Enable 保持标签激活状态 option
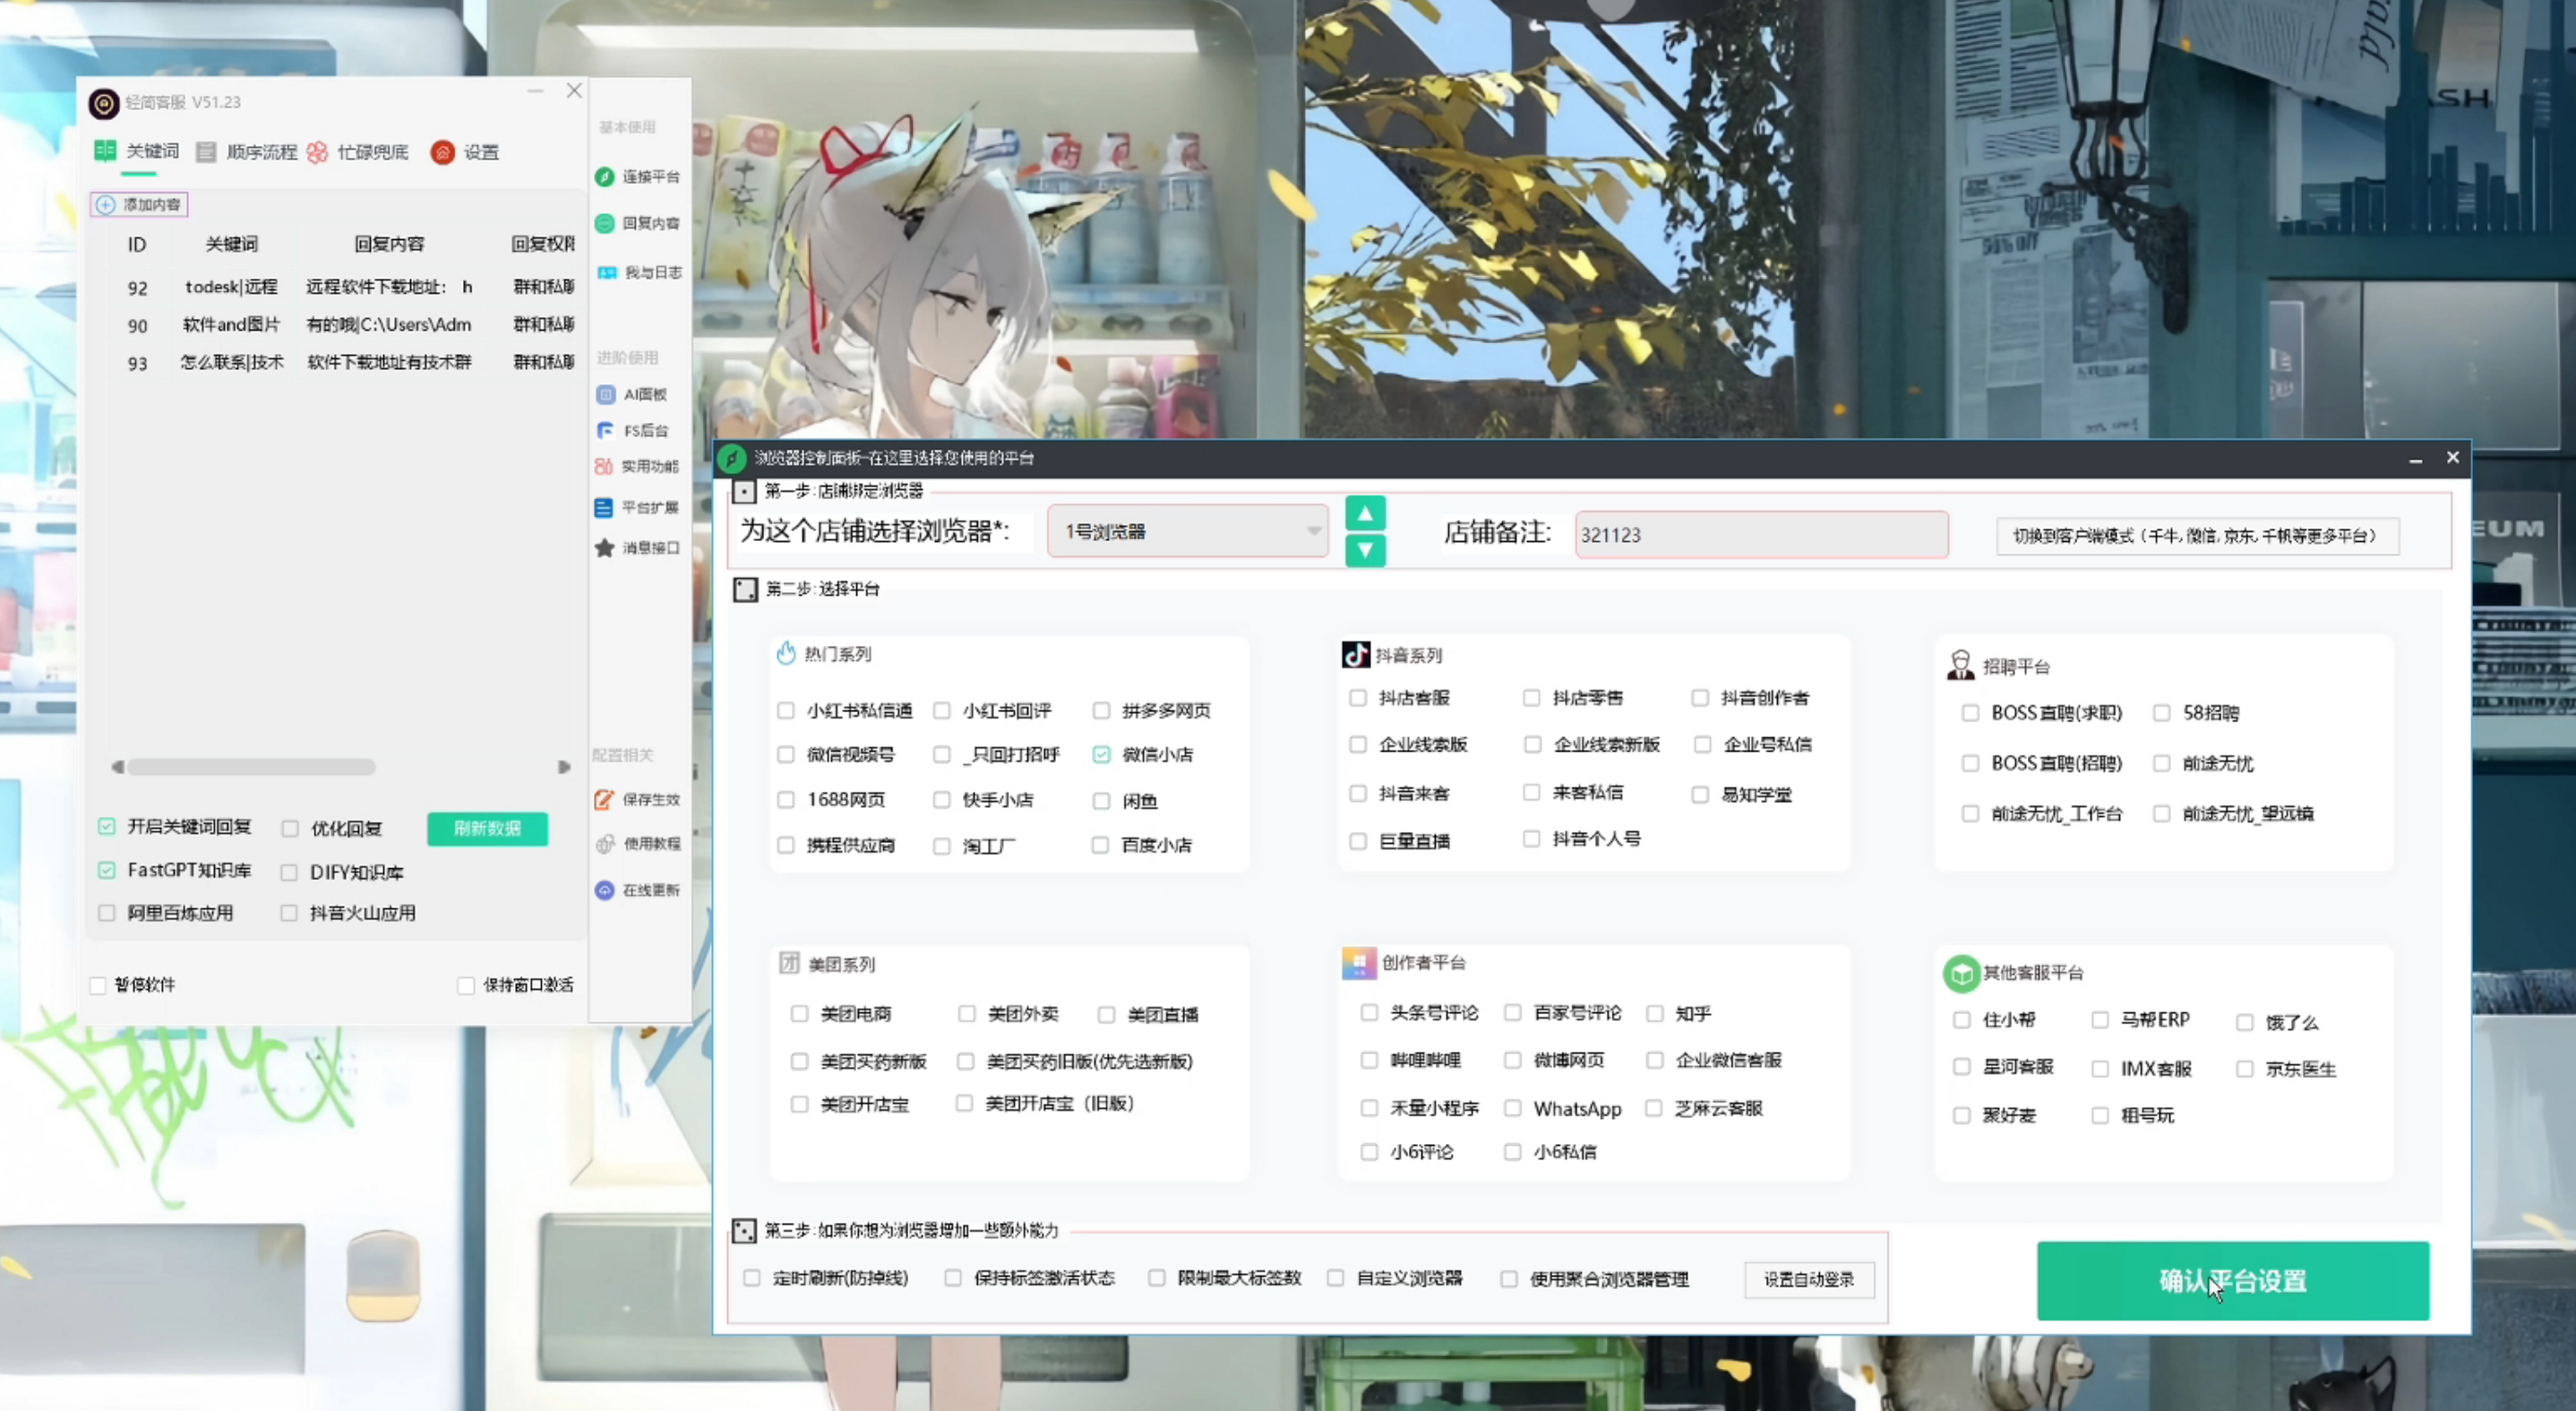This screenshot has height=1411, width=2576. point(953,1278)
